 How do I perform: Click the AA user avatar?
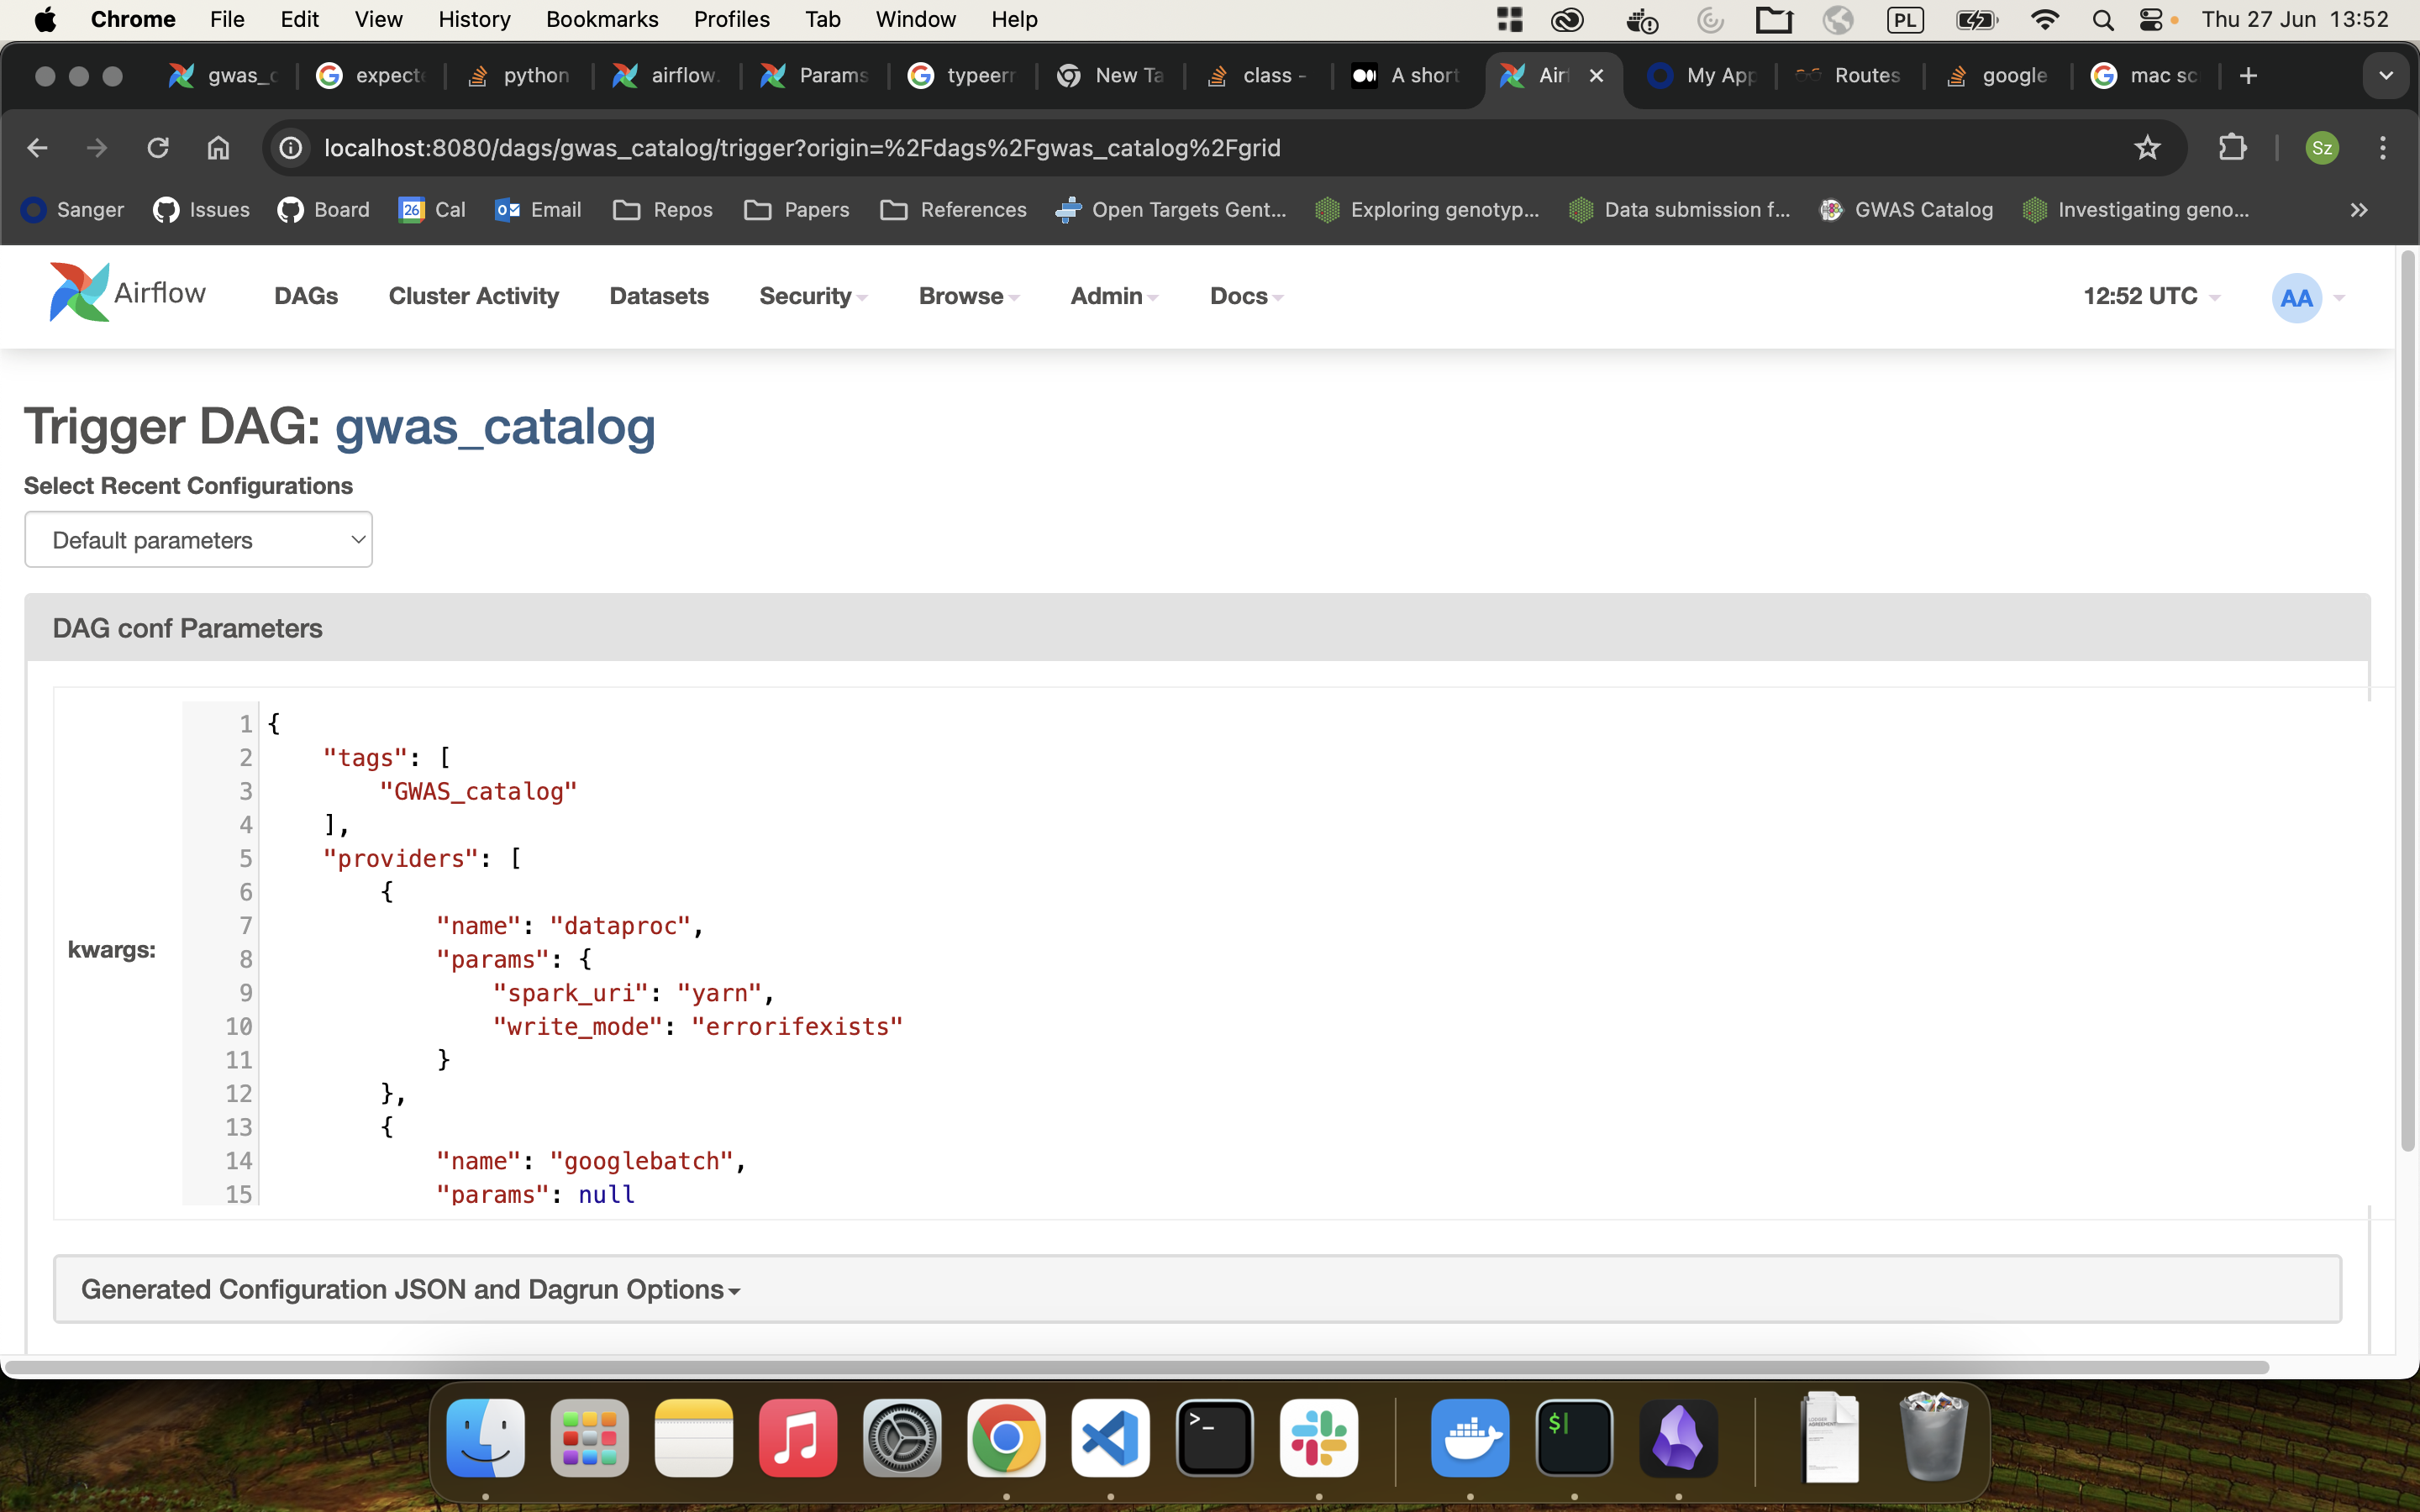pyautogui.click(x=2296, y=297)
